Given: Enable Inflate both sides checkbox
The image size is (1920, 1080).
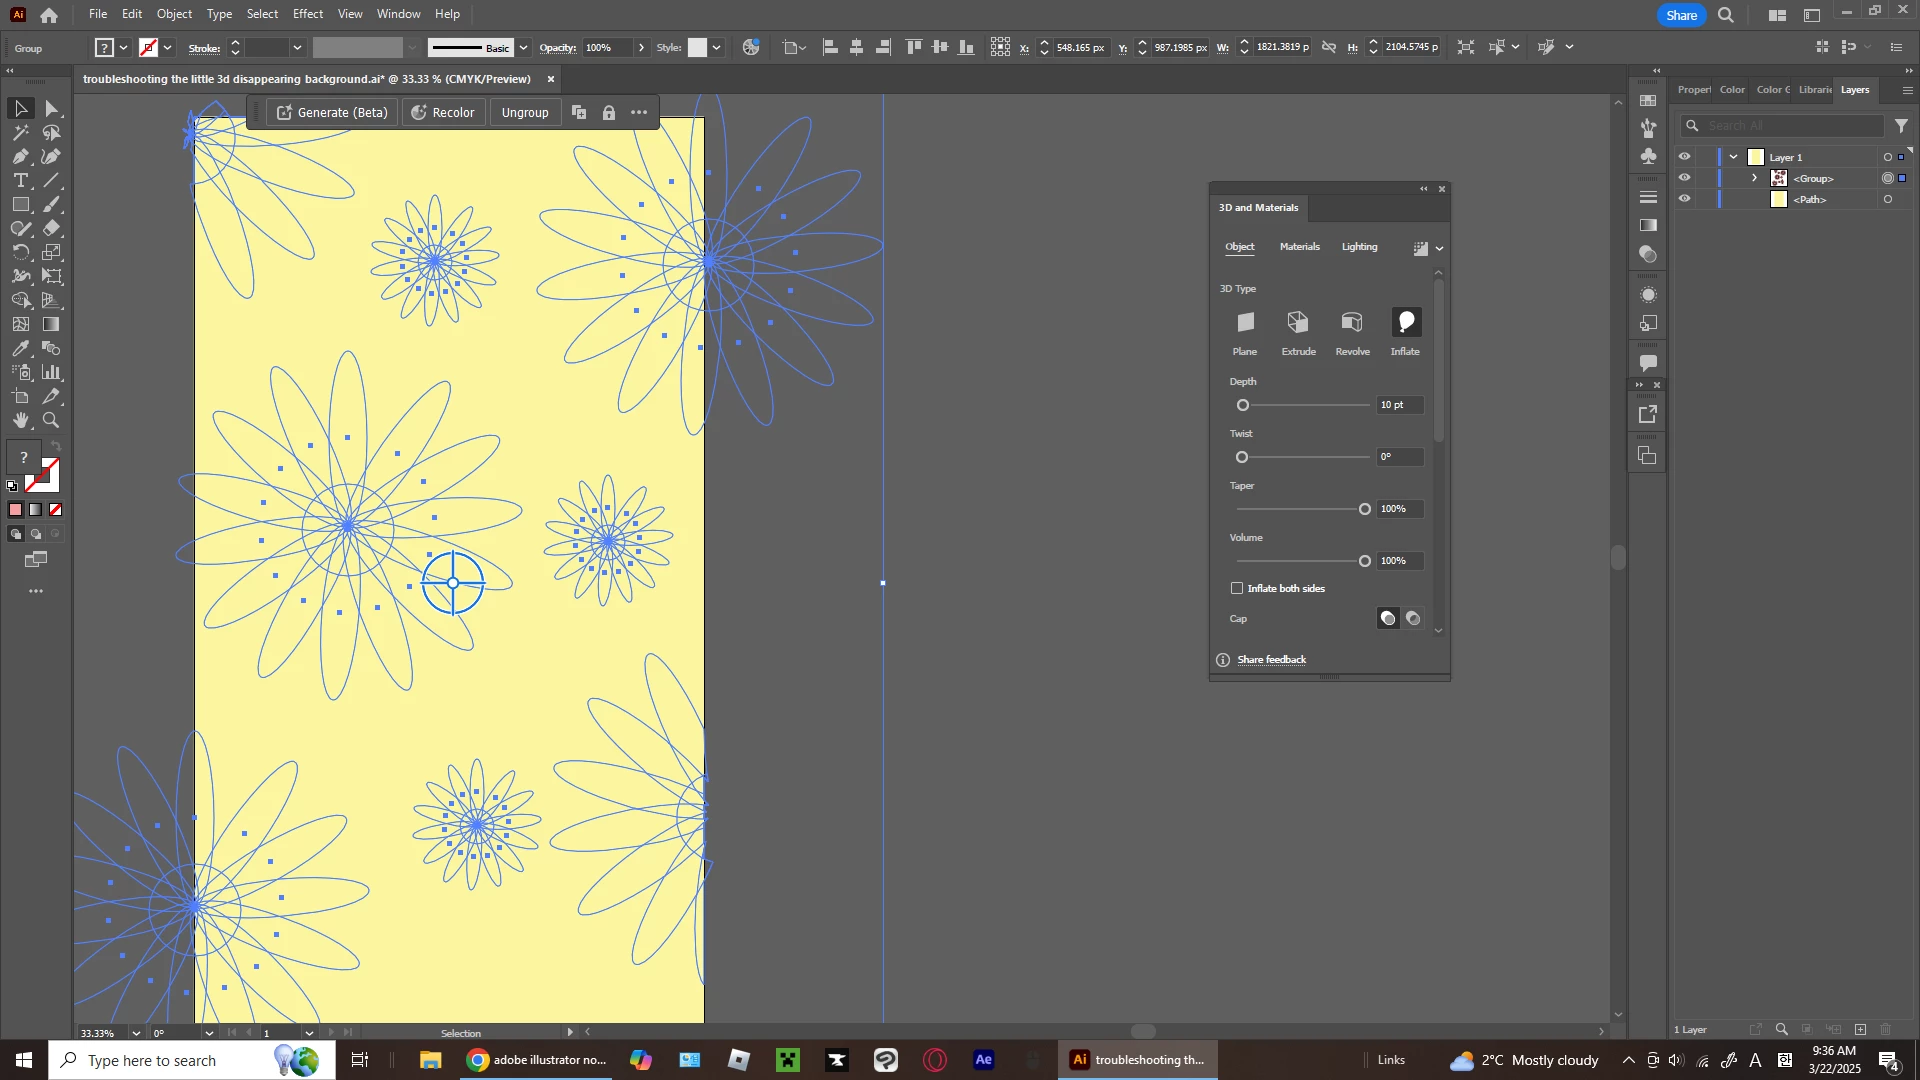Looking at the screenshot, I should (x=1237, y=589).
